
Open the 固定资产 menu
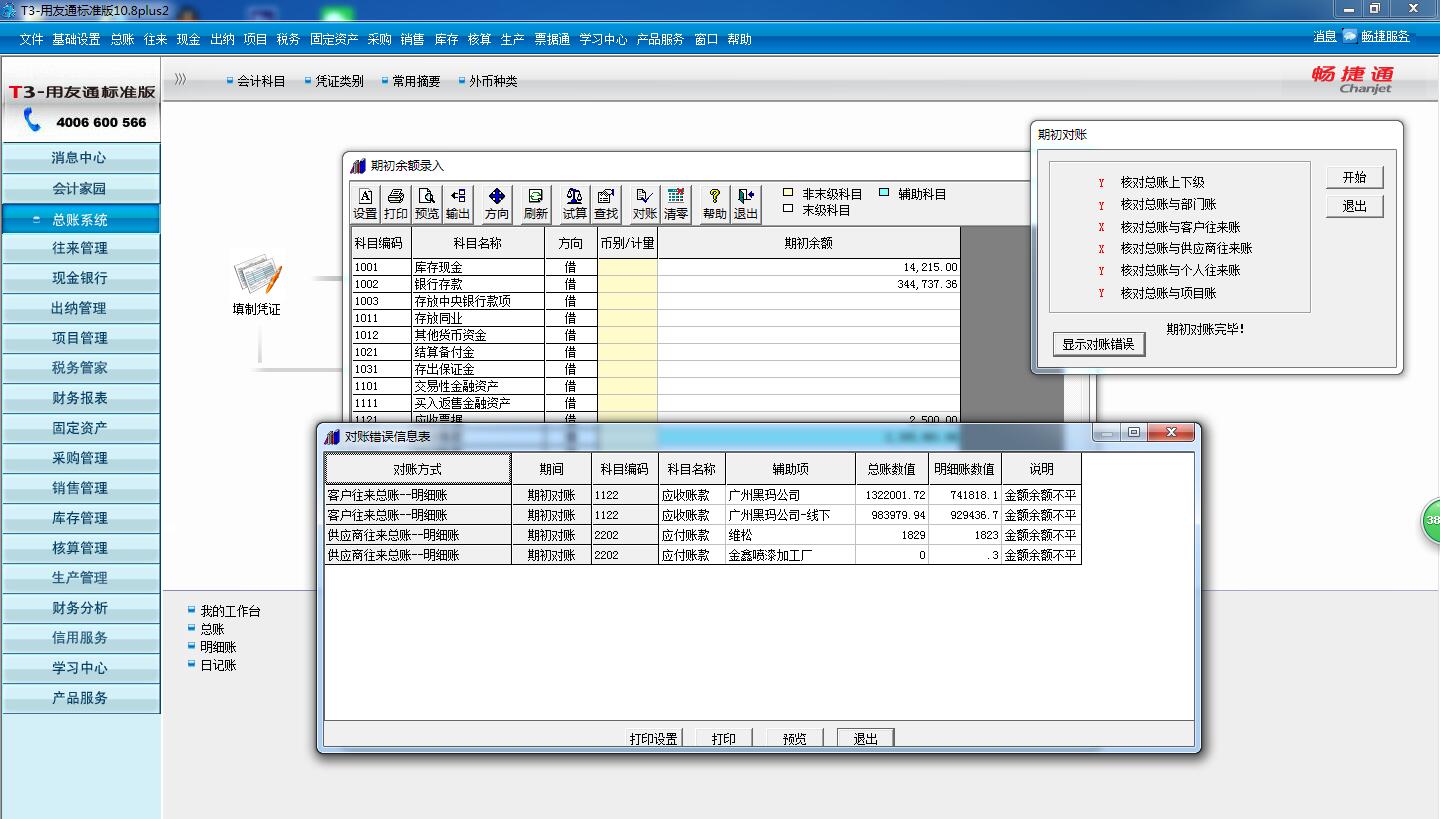334,39
